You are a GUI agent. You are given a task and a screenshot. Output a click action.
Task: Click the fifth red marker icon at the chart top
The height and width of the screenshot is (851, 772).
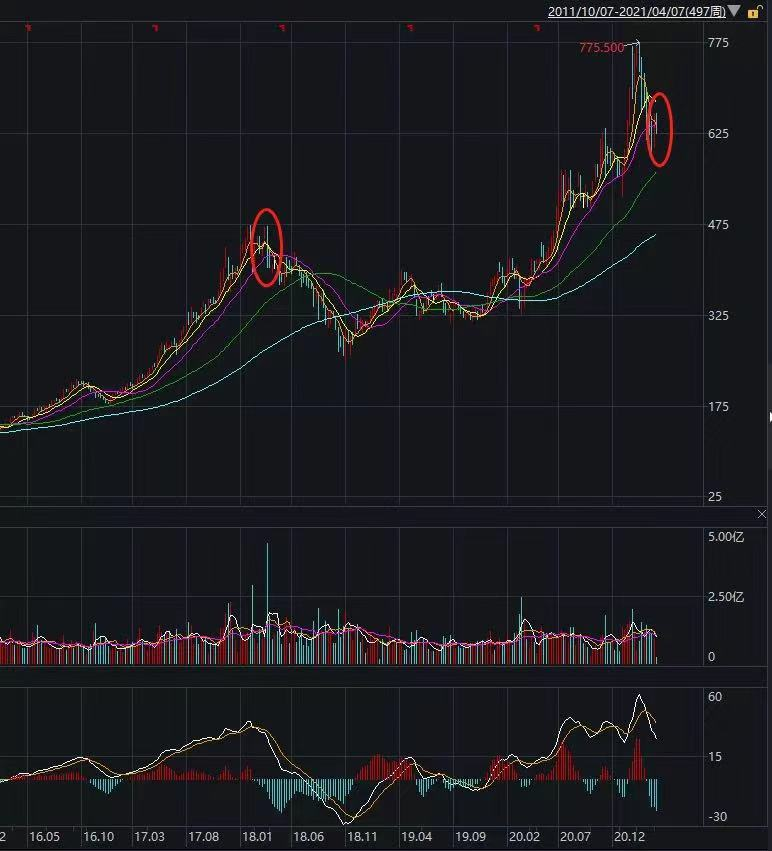point(537,27)
